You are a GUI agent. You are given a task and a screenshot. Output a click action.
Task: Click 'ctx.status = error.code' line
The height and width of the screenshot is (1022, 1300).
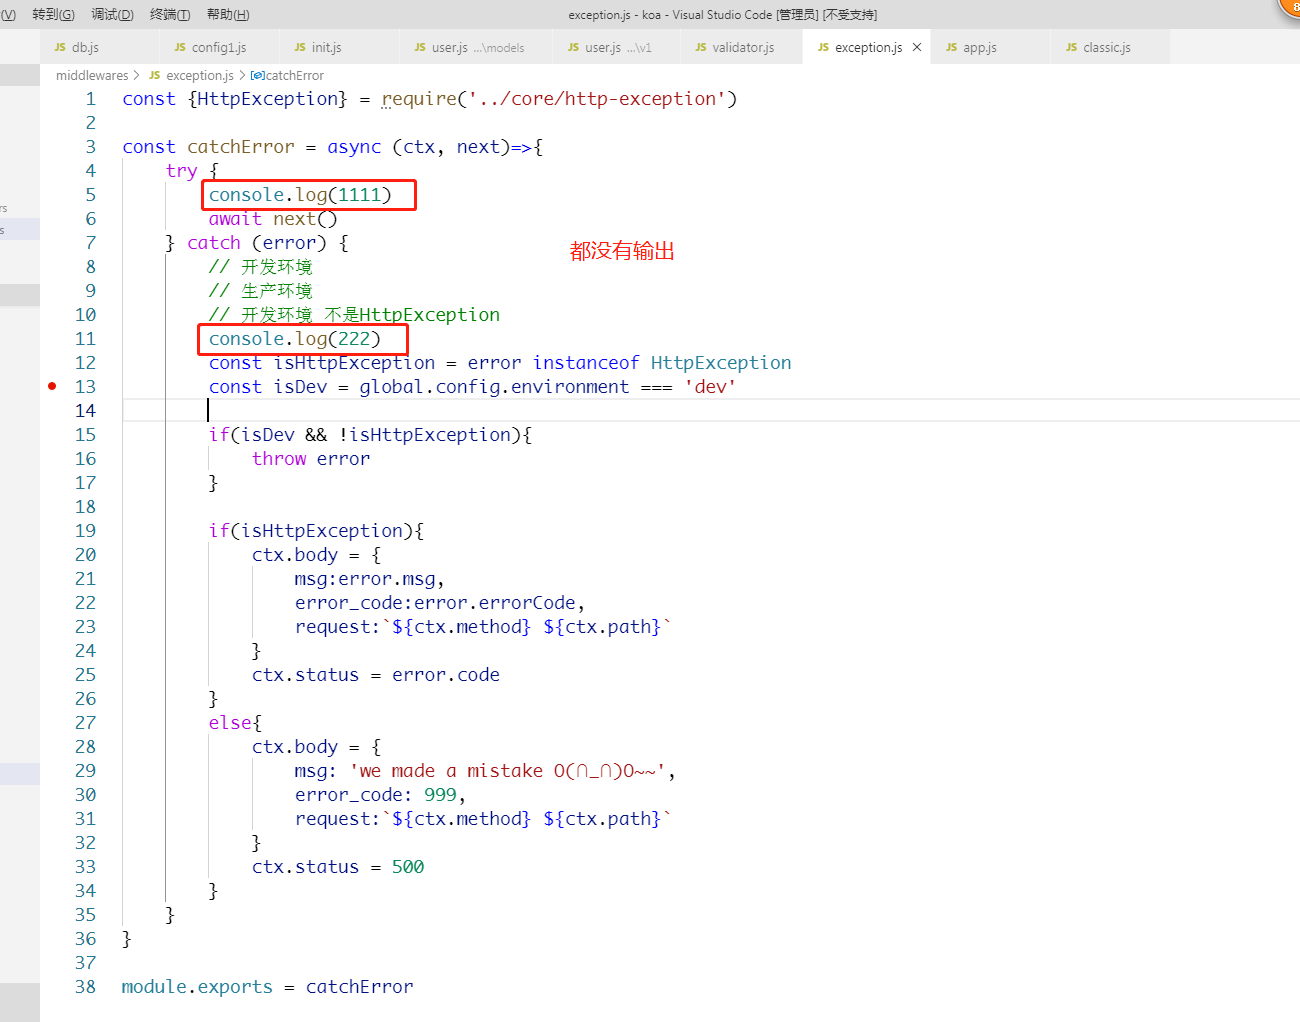376,675
